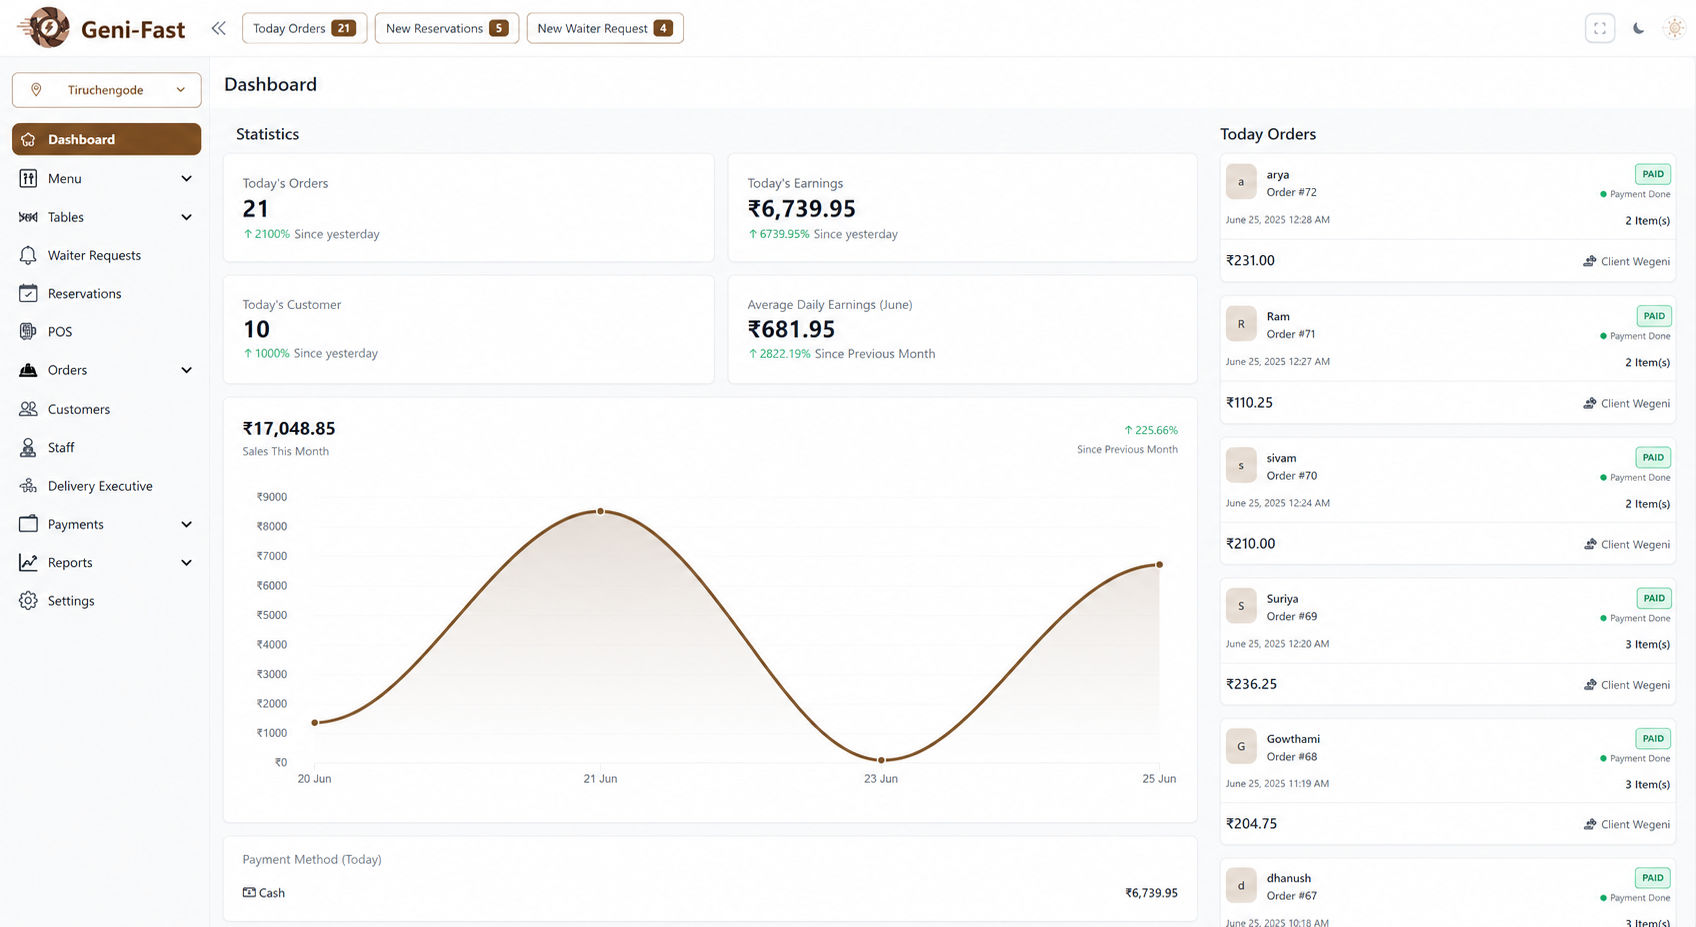Click Sales This Month ₹17,048.85 value
The image size is (1696, 927).
click(x=289, y=428)
